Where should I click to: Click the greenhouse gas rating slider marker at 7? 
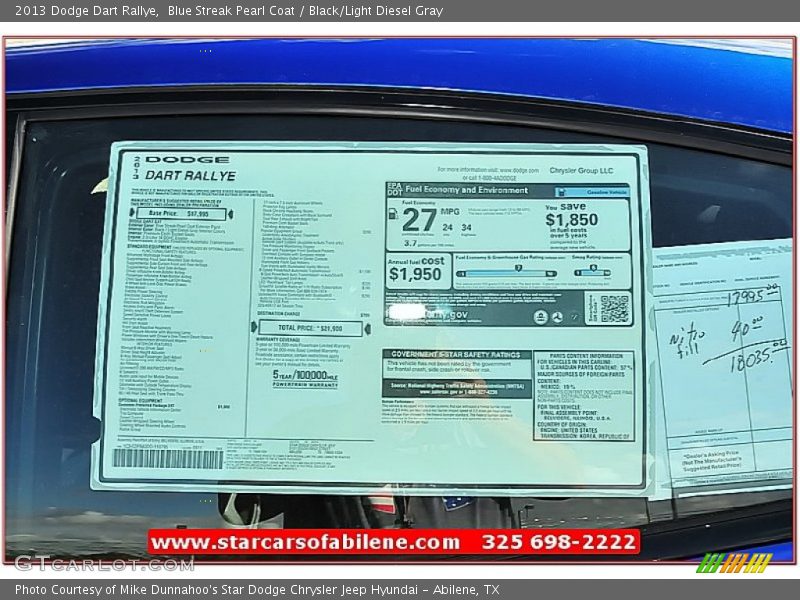click(x=518, y=266)
